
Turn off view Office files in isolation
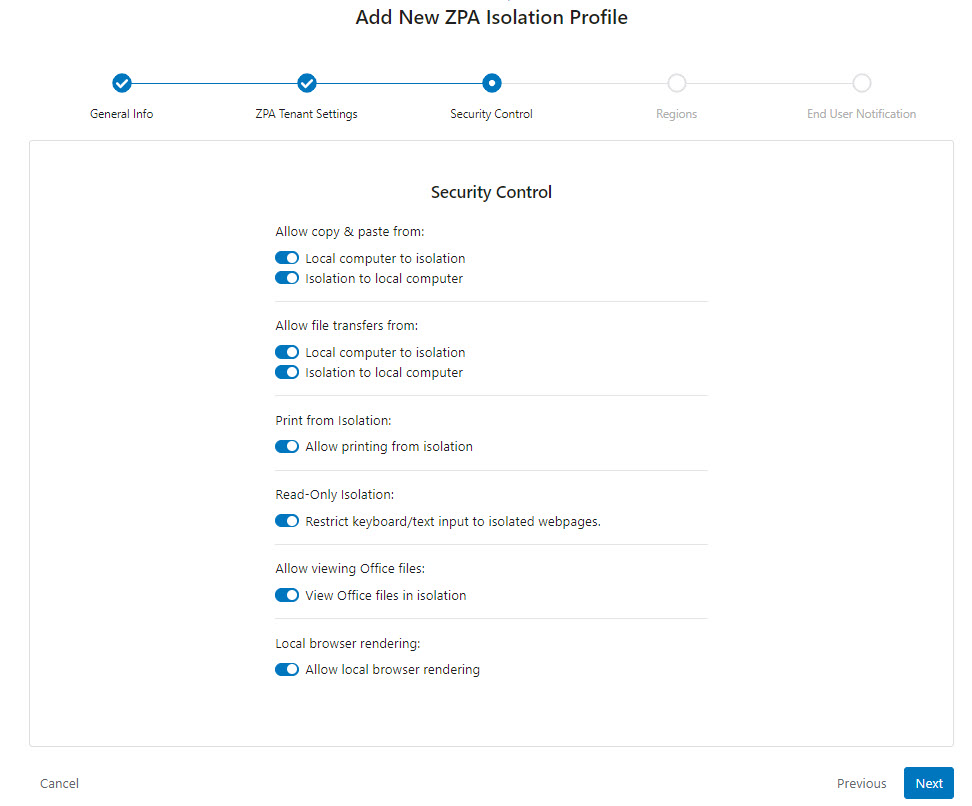point(287,594)
